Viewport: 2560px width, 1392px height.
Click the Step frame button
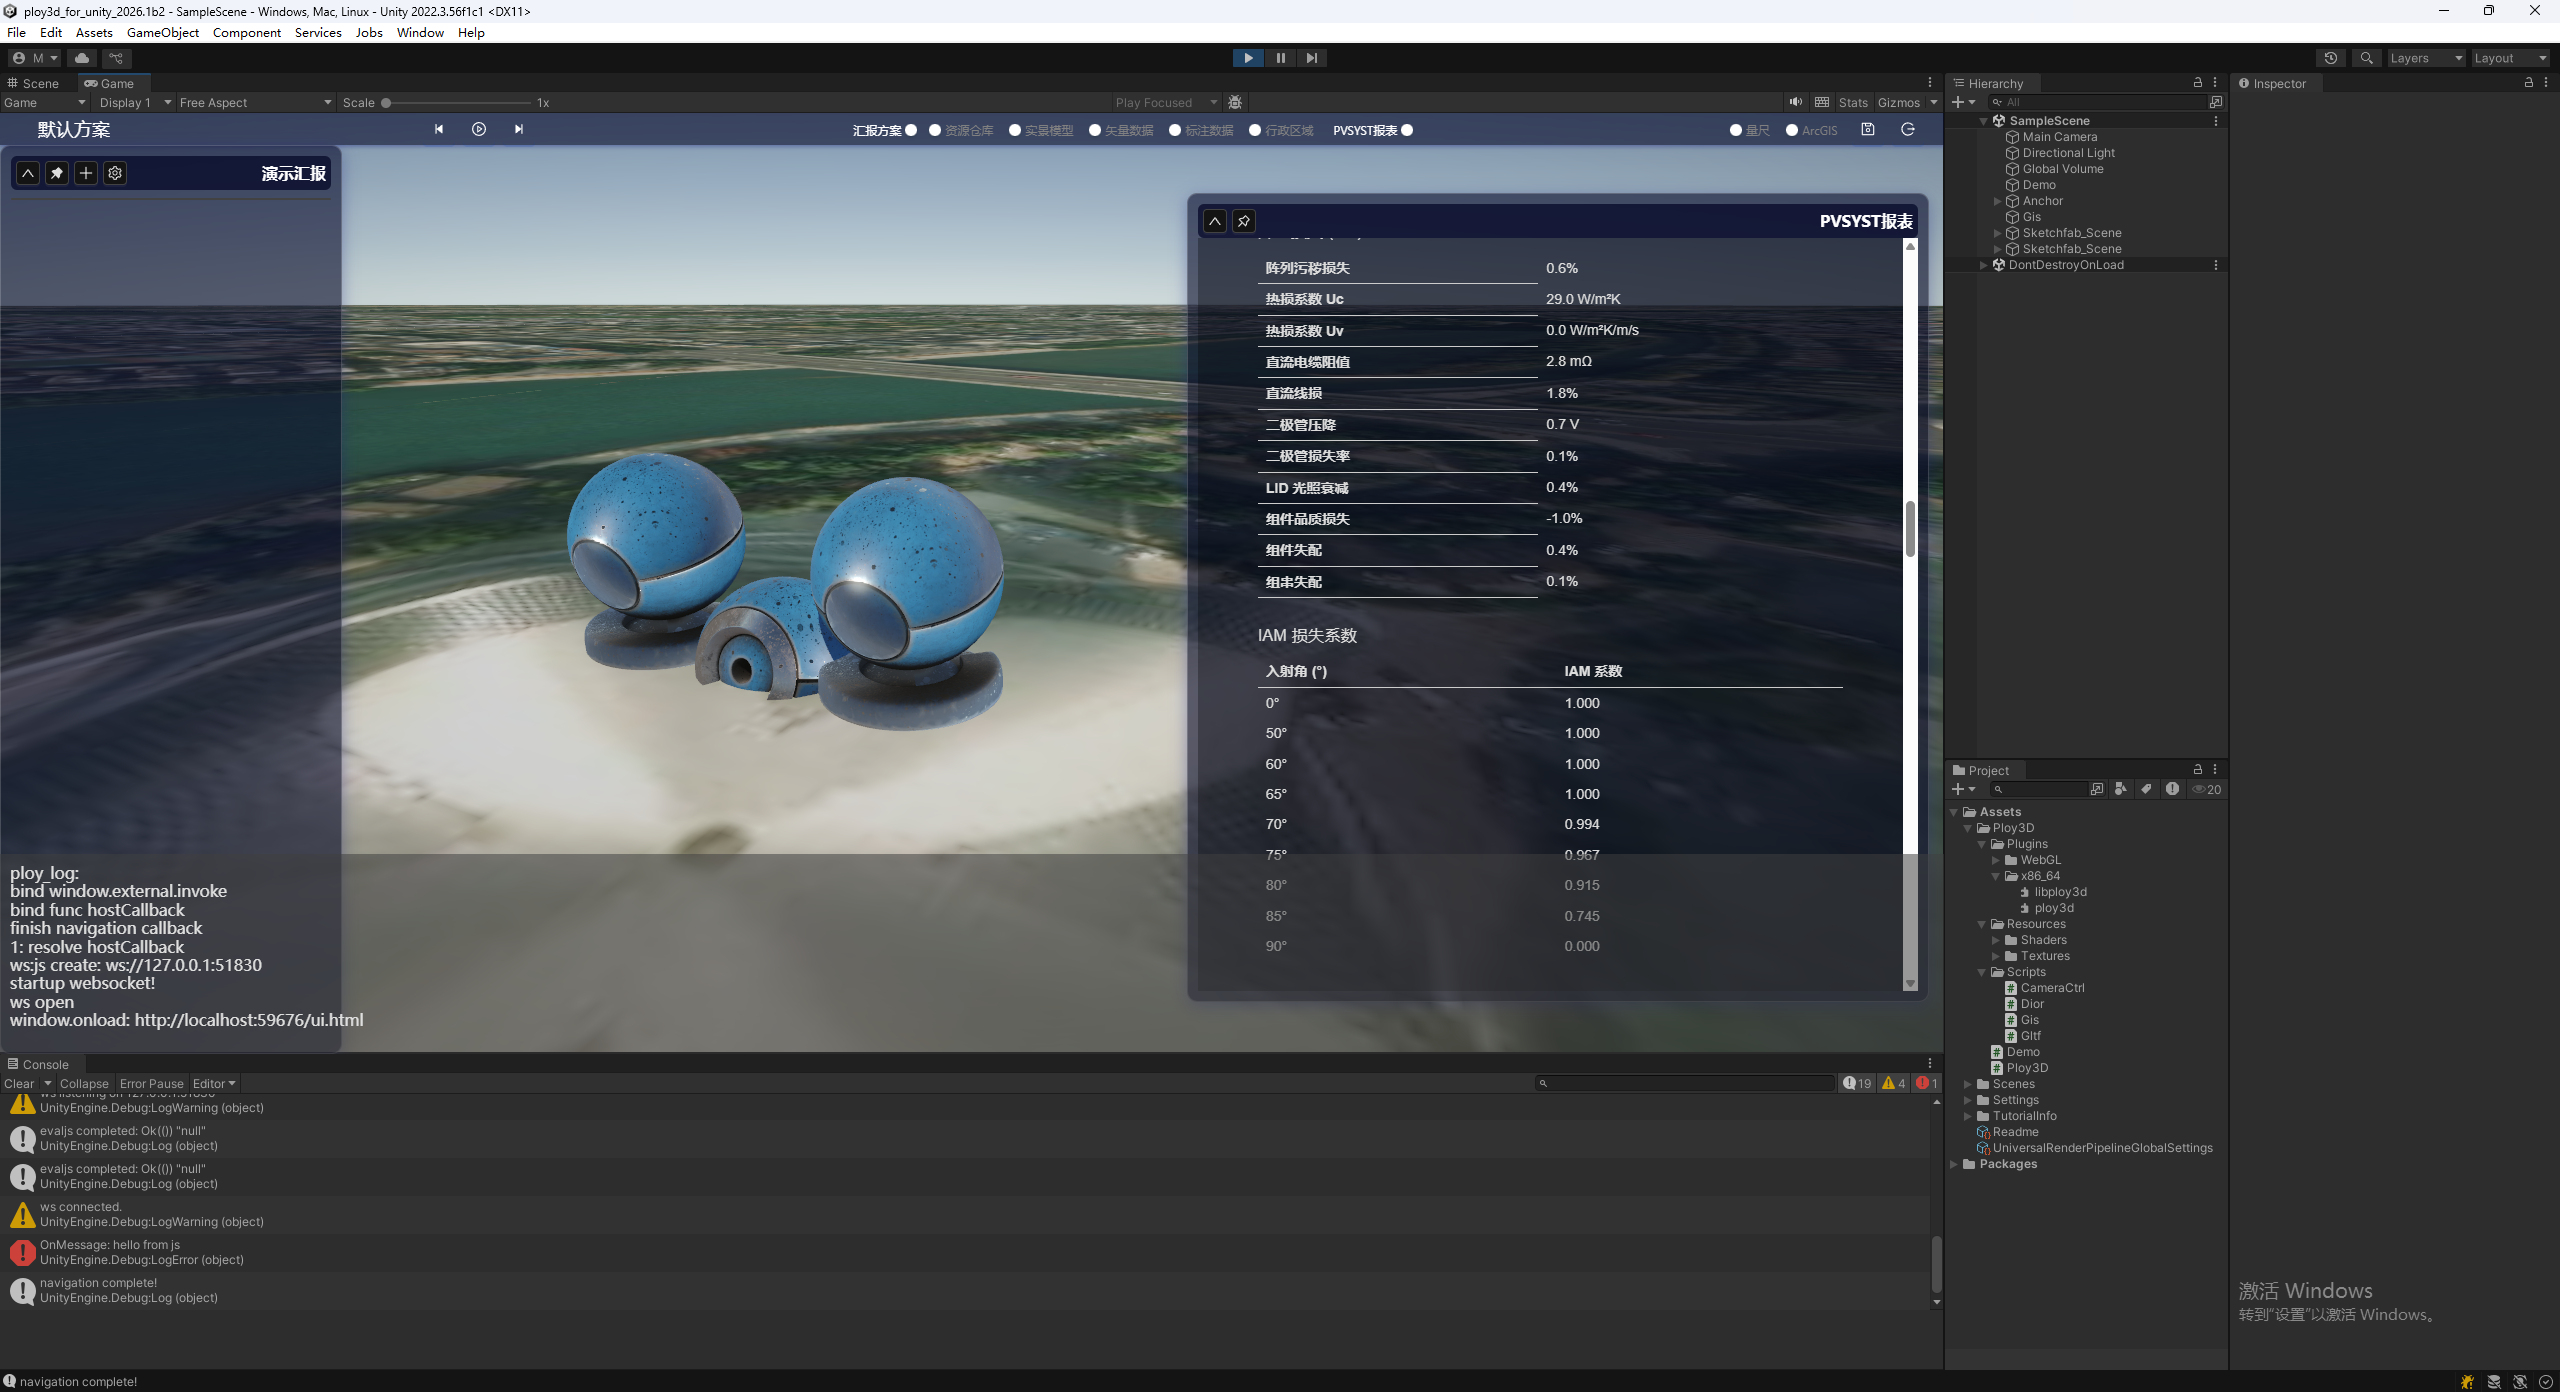pos(1311,58)
